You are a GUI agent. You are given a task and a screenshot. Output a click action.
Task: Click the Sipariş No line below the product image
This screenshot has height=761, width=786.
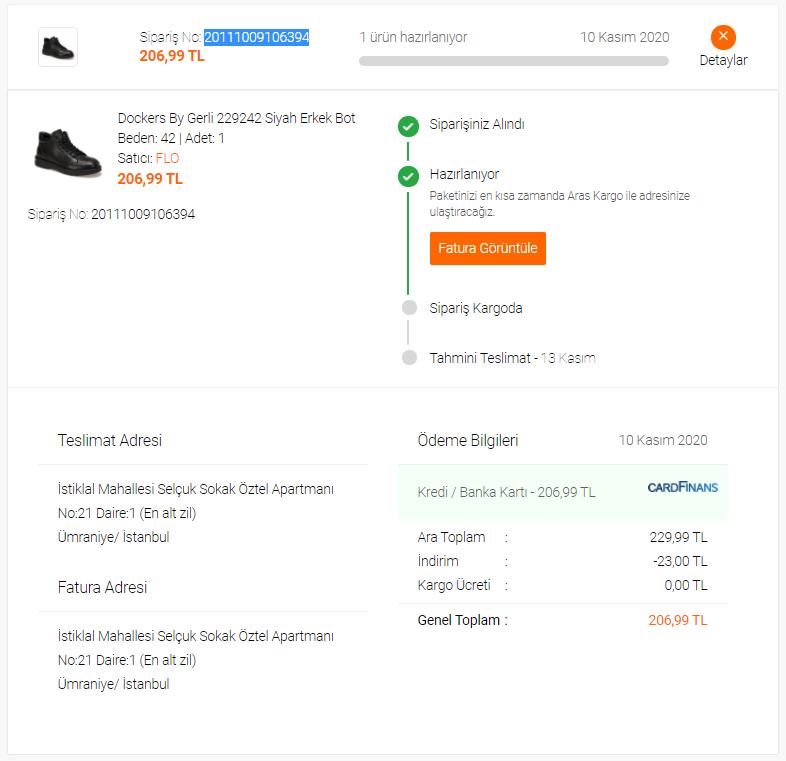(111, 215)
